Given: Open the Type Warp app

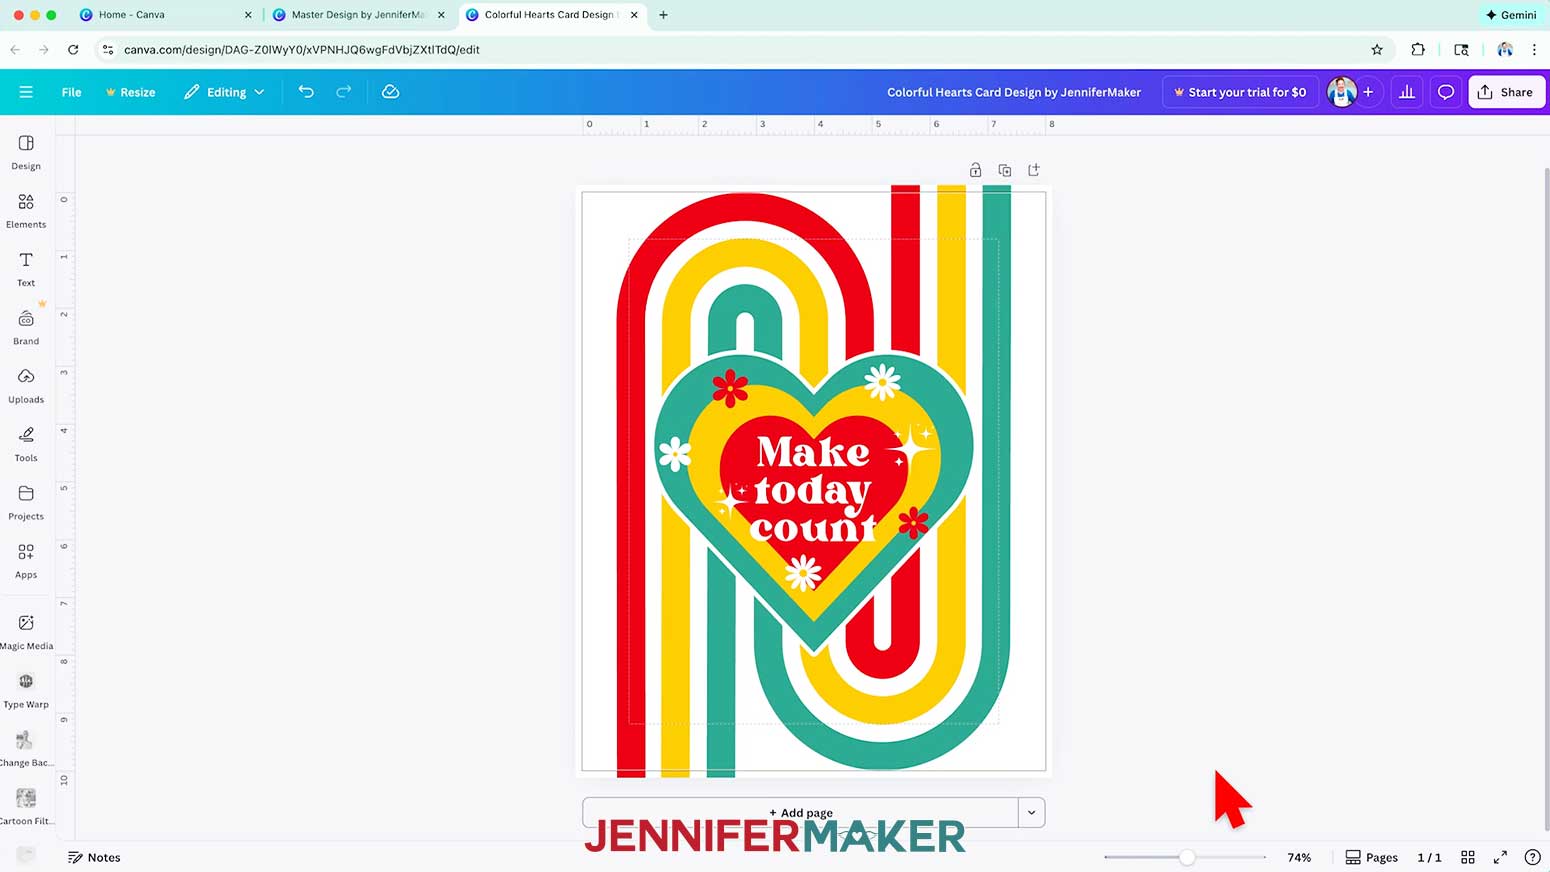Looking at the screenshot, I should click(26, 690).
